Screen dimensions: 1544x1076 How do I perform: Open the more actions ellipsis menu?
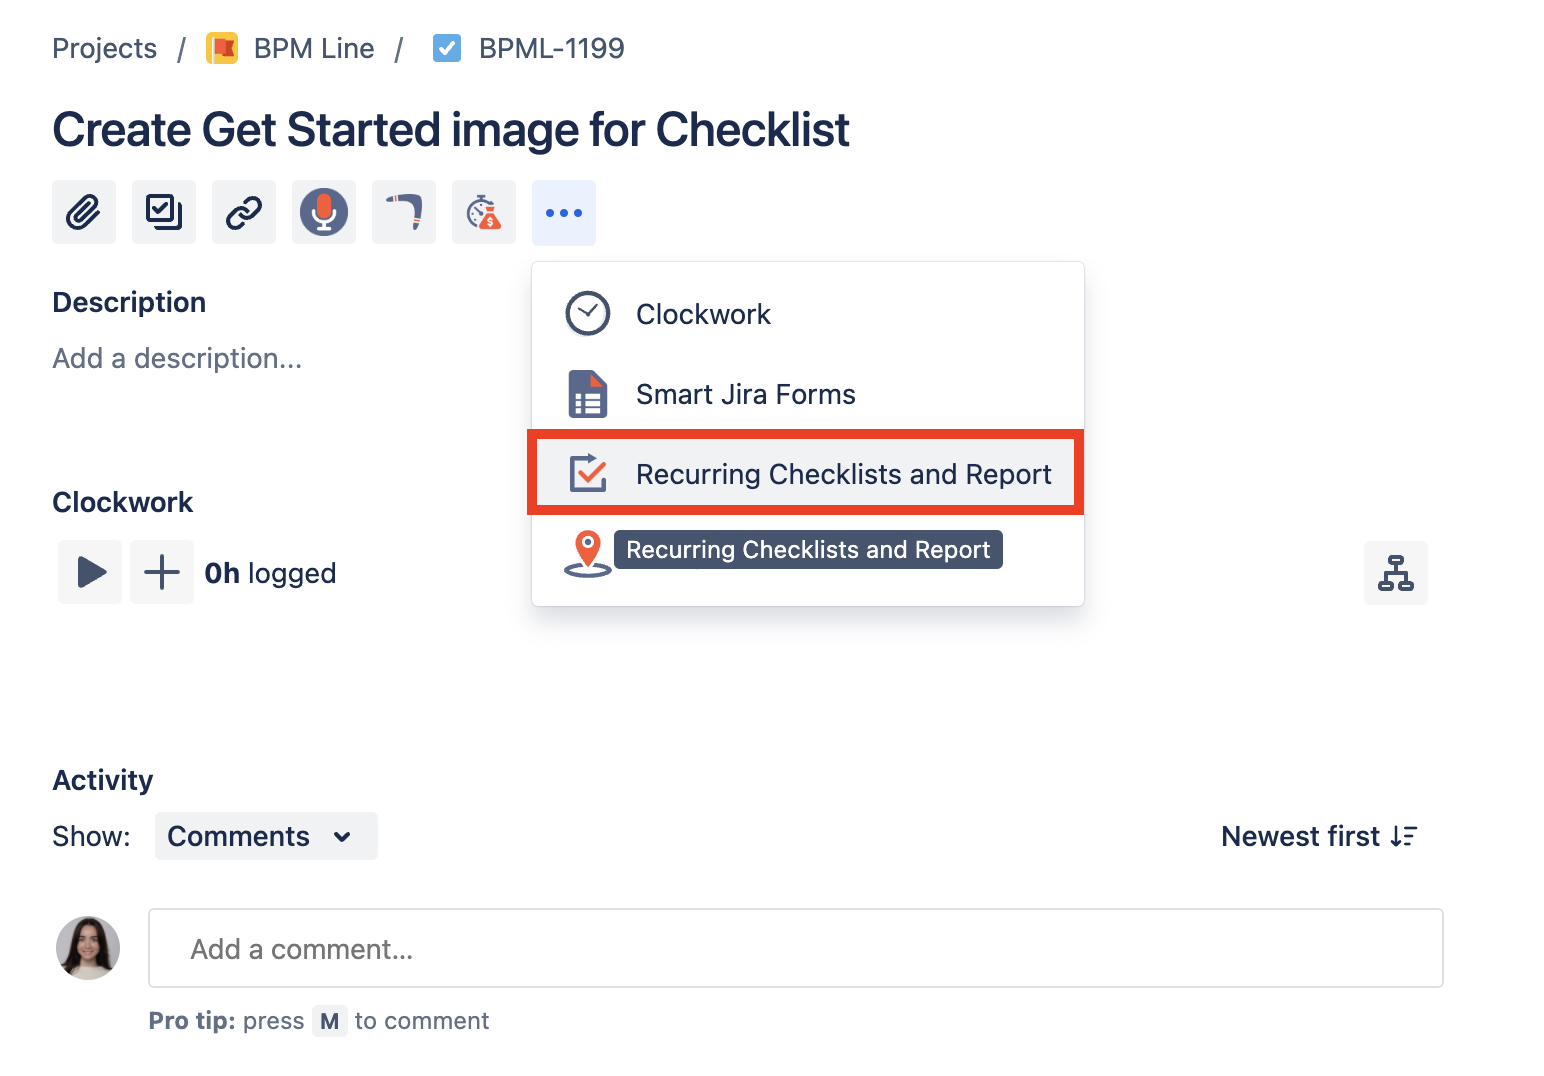563,212
